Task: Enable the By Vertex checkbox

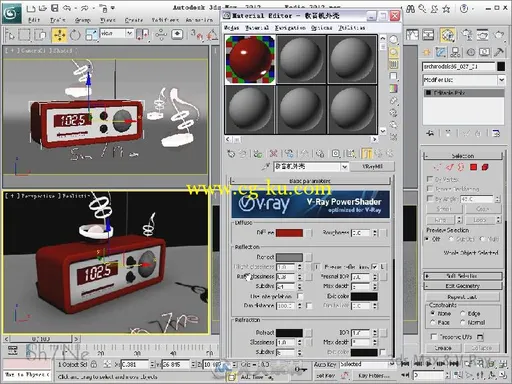Action: click(430, 179)
